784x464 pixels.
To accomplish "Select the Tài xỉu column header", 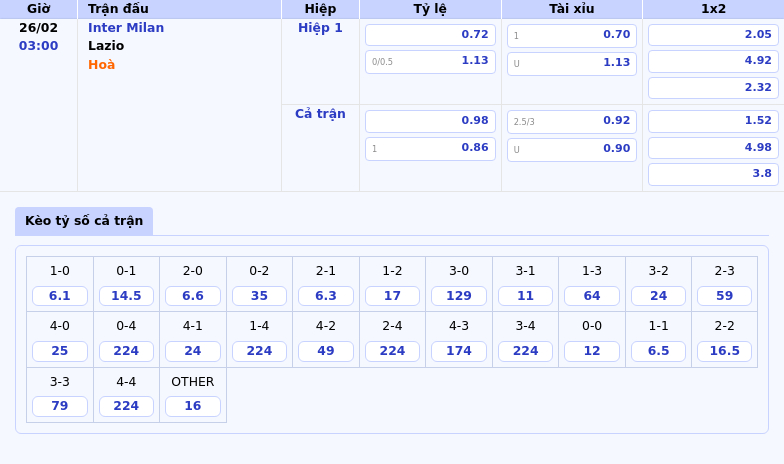I will coord(572,8).
